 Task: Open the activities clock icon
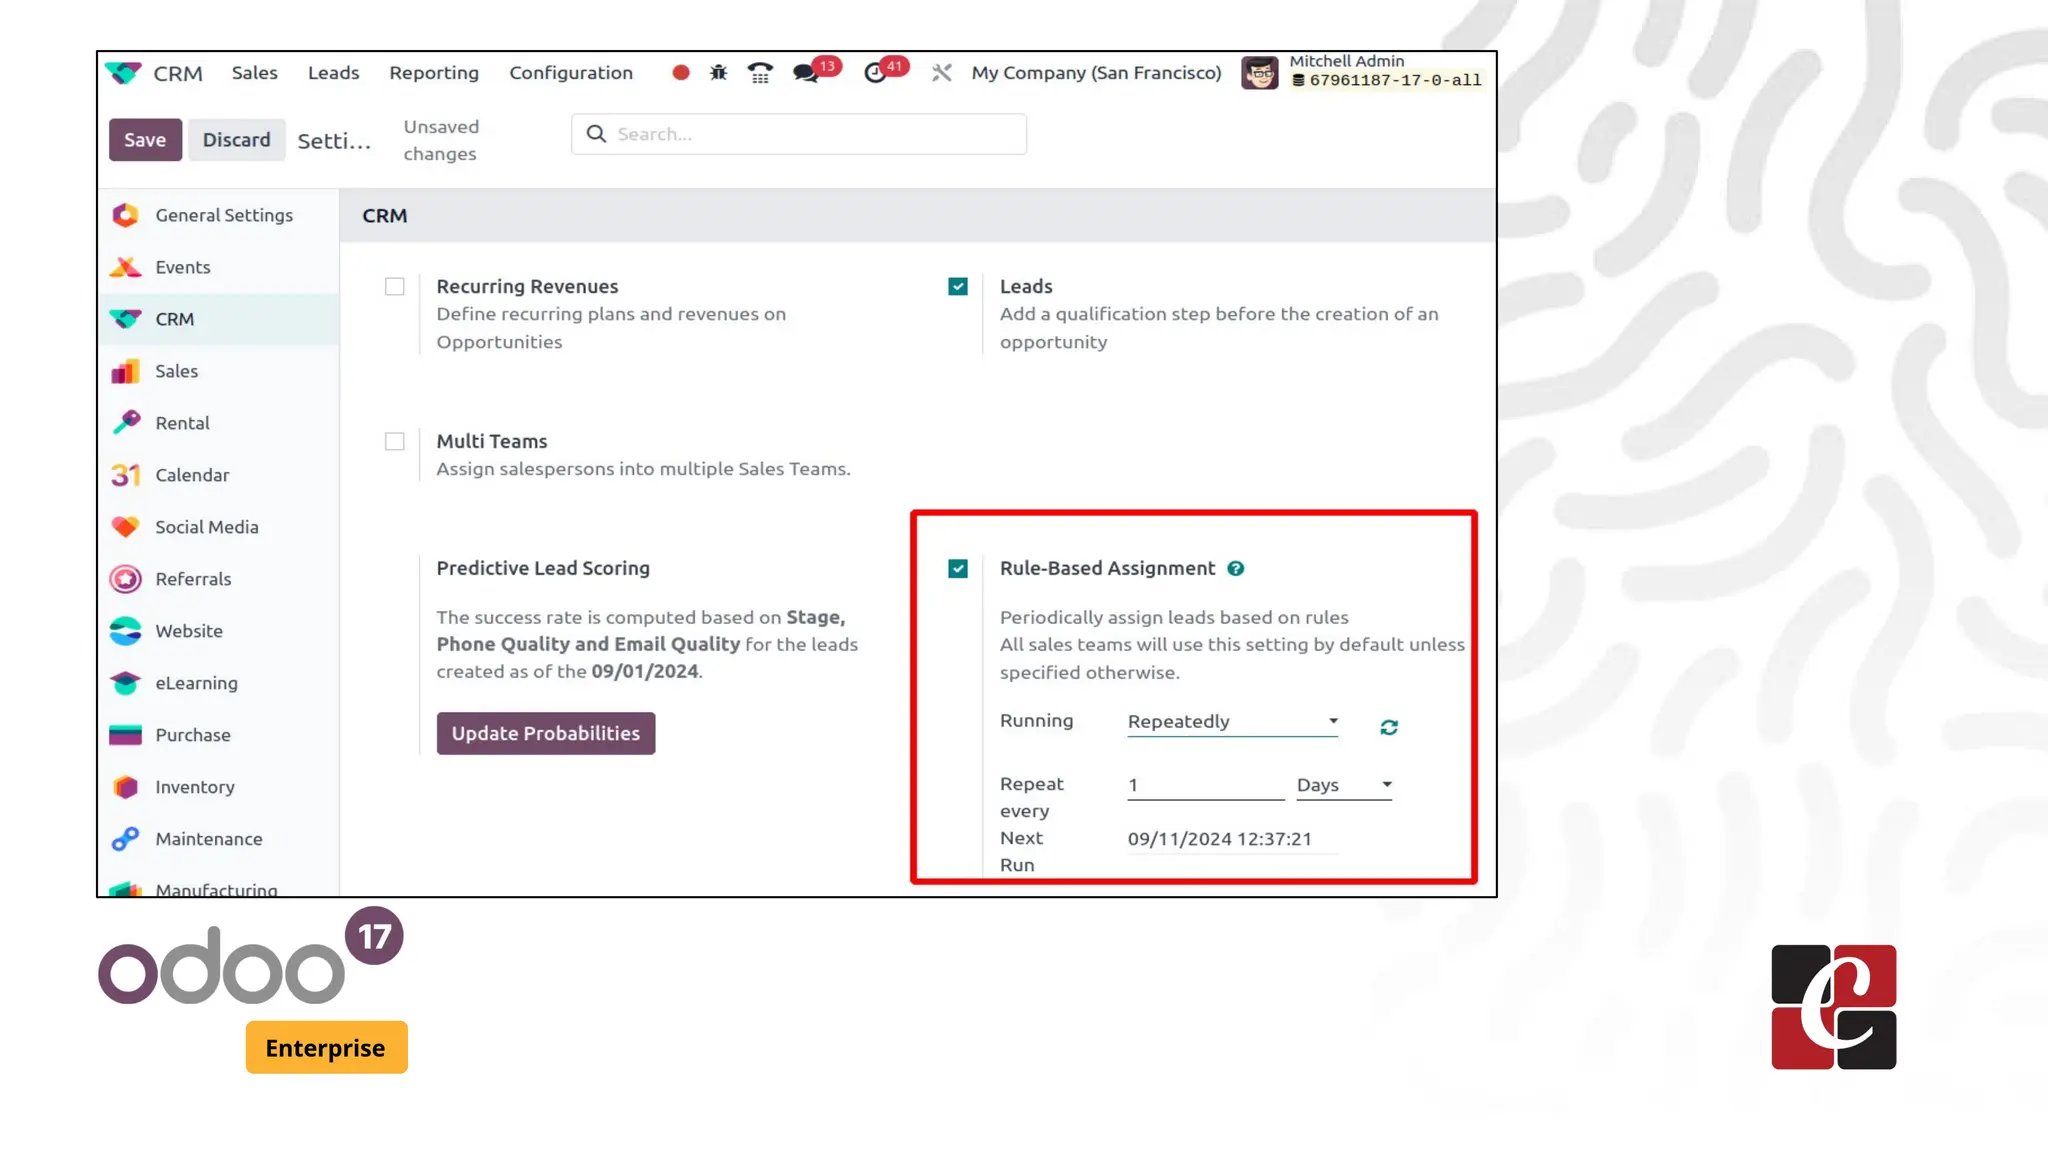[x=875, y=73]
